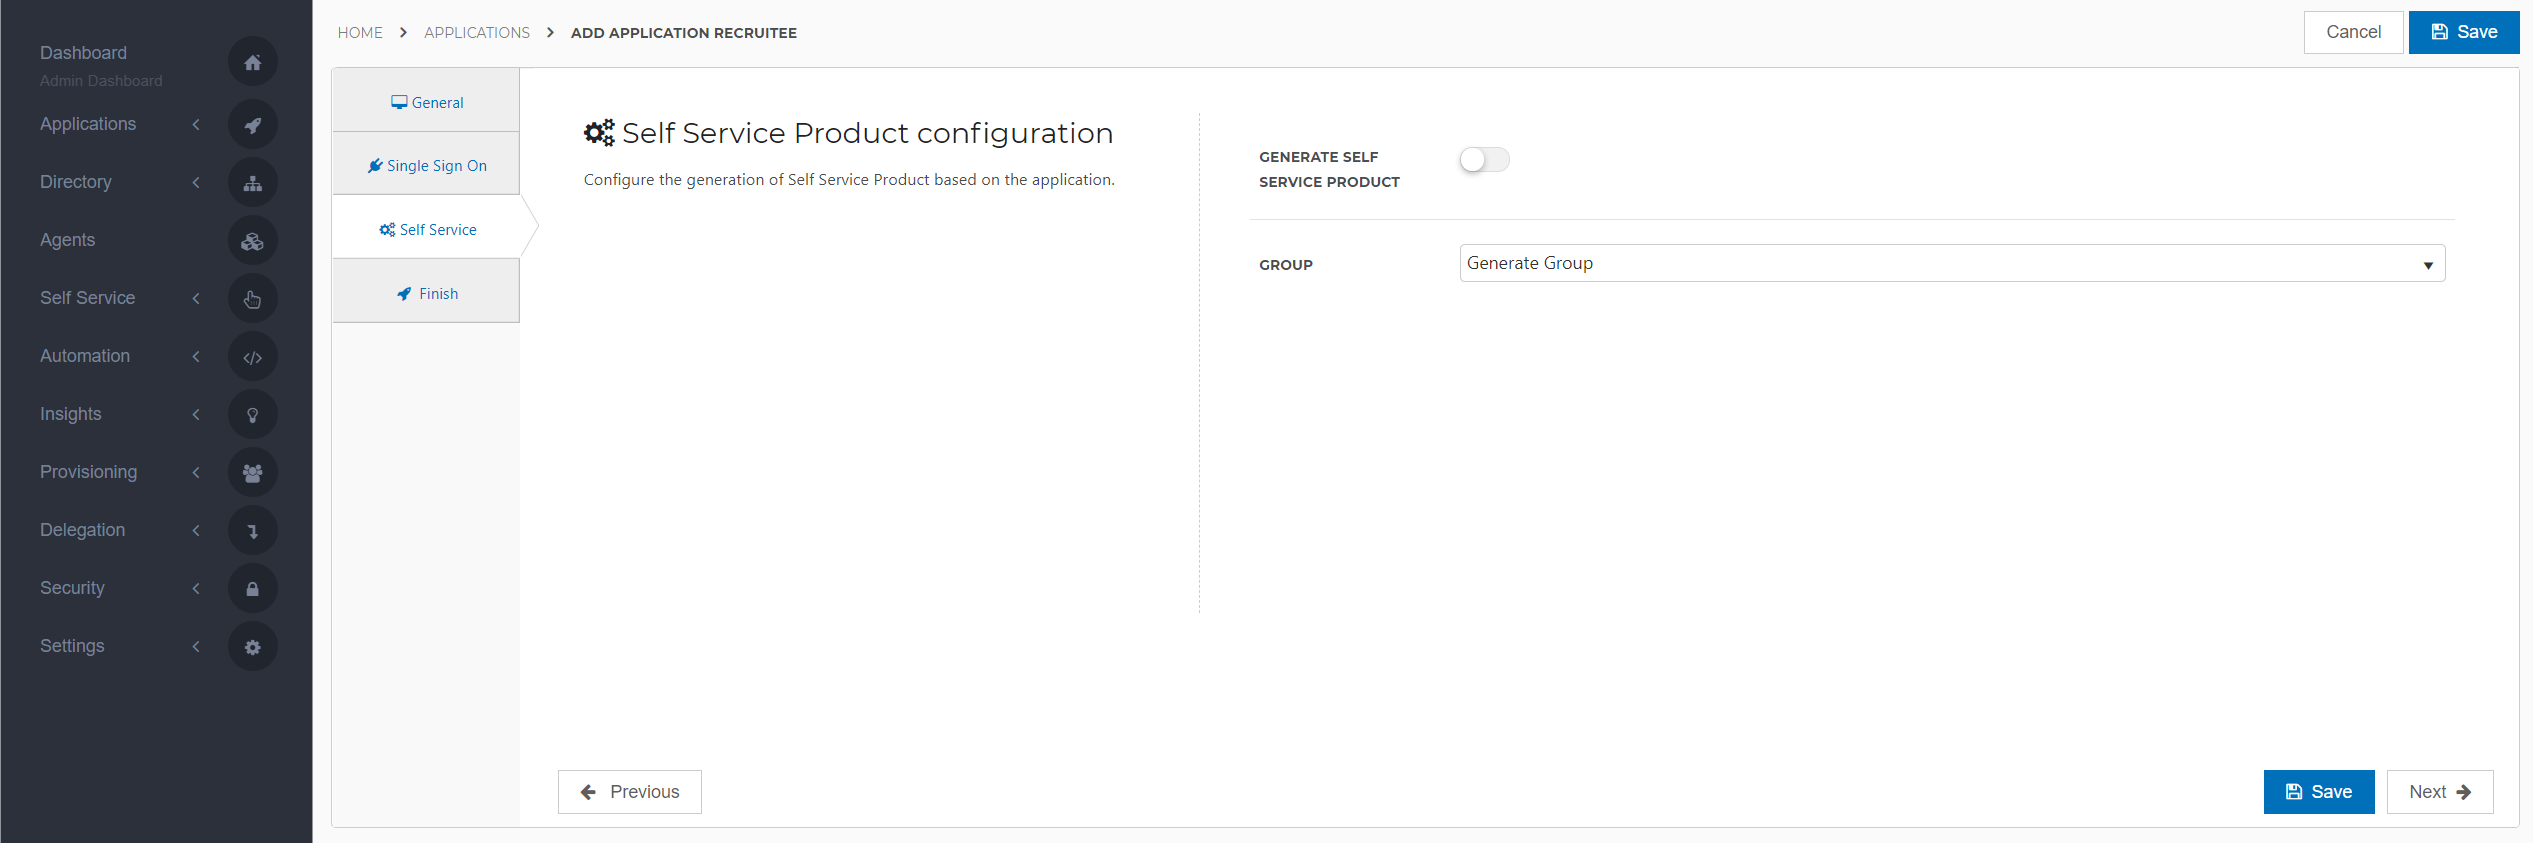Screen dimensions: 2533x843
Task: Click the 'GROUP' field label
Action: pyautogui.click(x=1286, y=265)
